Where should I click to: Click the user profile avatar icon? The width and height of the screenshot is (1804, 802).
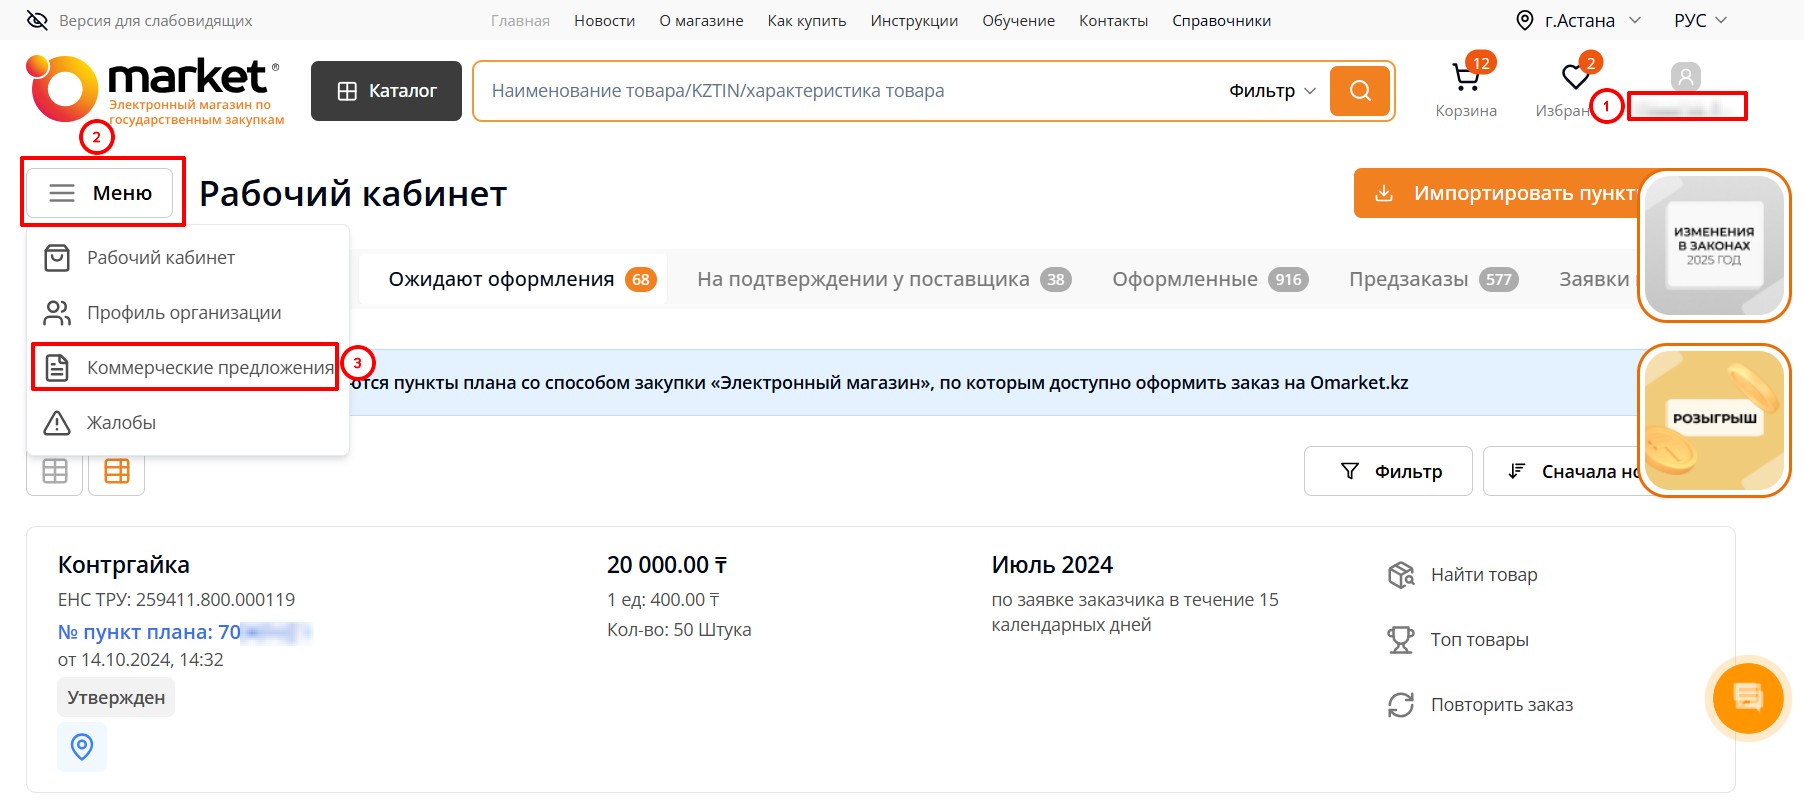pyautogui.click(x=1685, y=76)
